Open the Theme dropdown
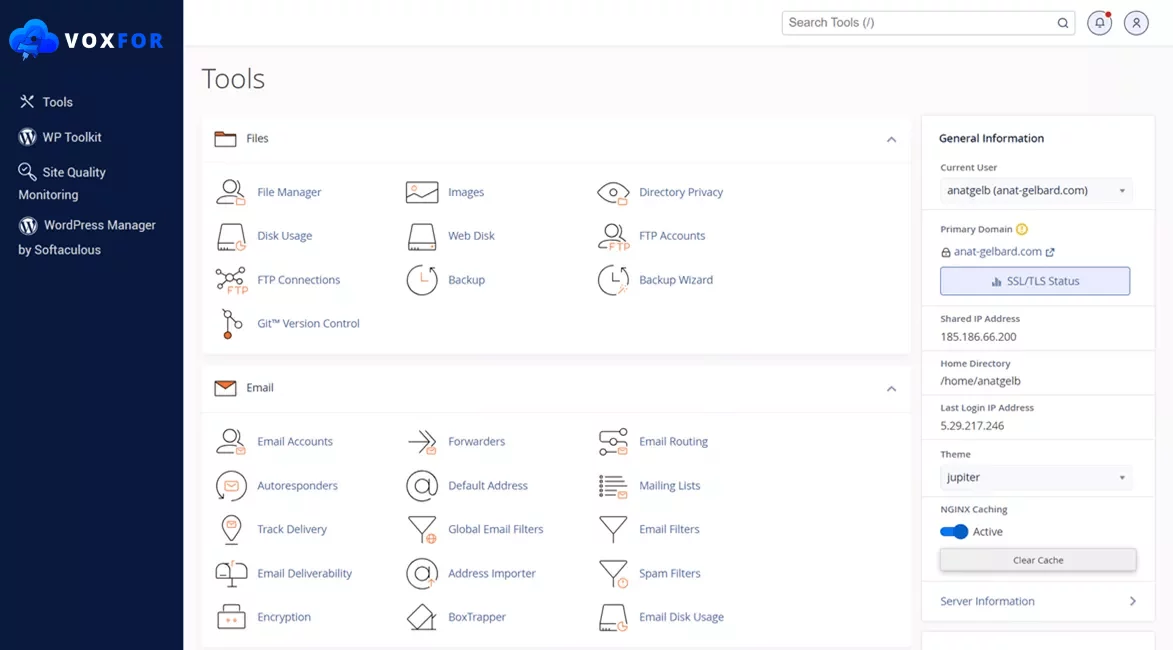 tap(1035, 478)
